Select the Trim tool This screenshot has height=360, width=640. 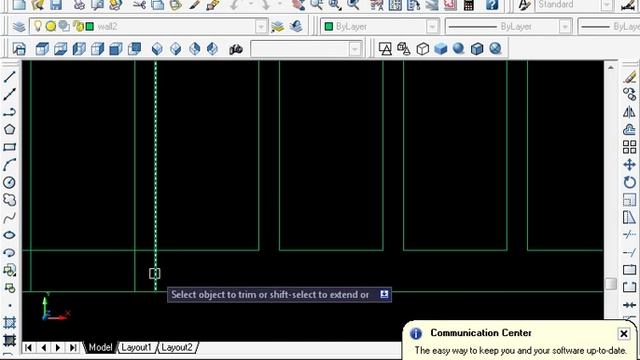[x=629, y=235]
